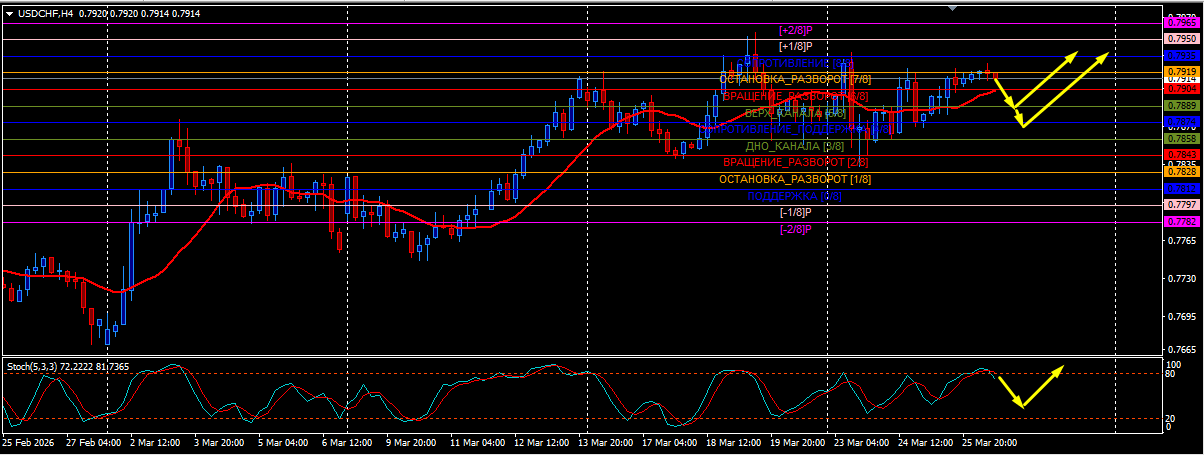Click the OHLC quote values 0.7920 0.7920 0.7914 0.7914
1204x456 pixels.
139,14
